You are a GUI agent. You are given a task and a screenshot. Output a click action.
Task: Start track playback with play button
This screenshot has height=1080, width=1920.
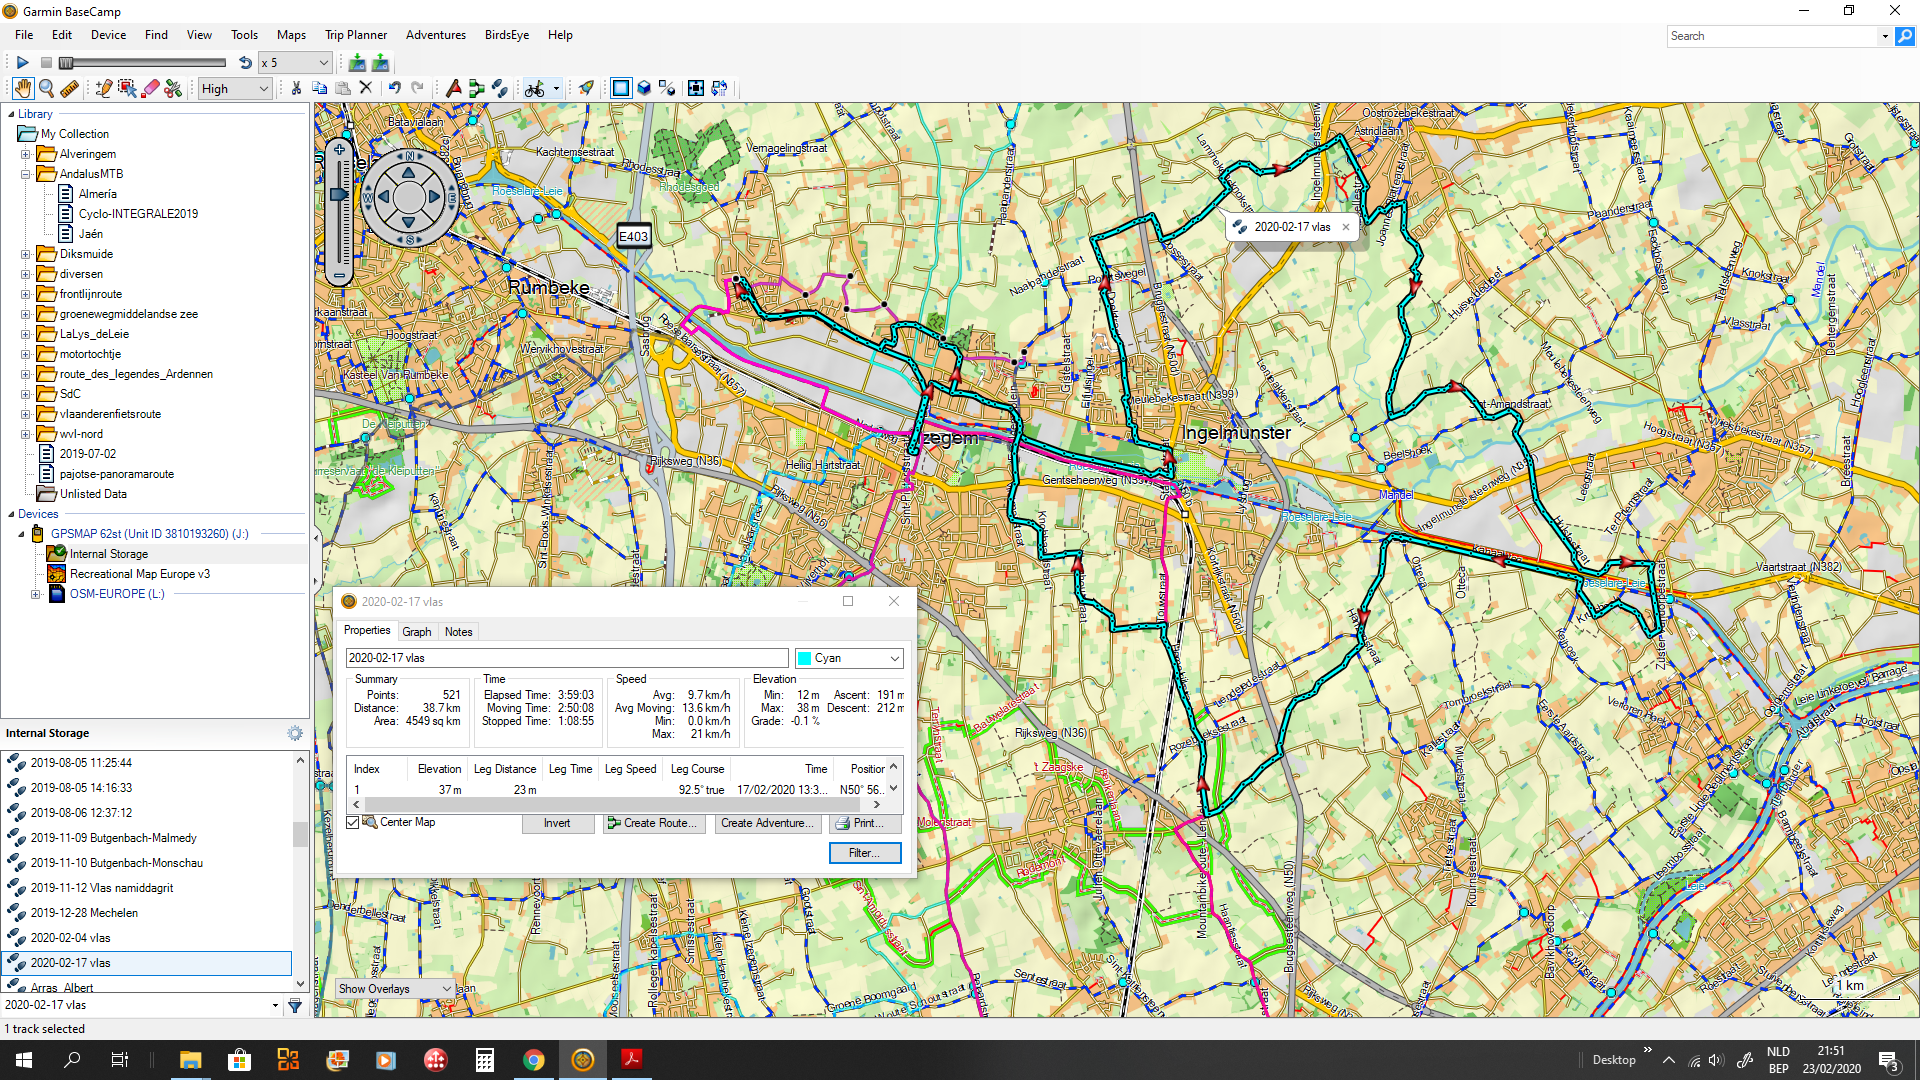22,62
